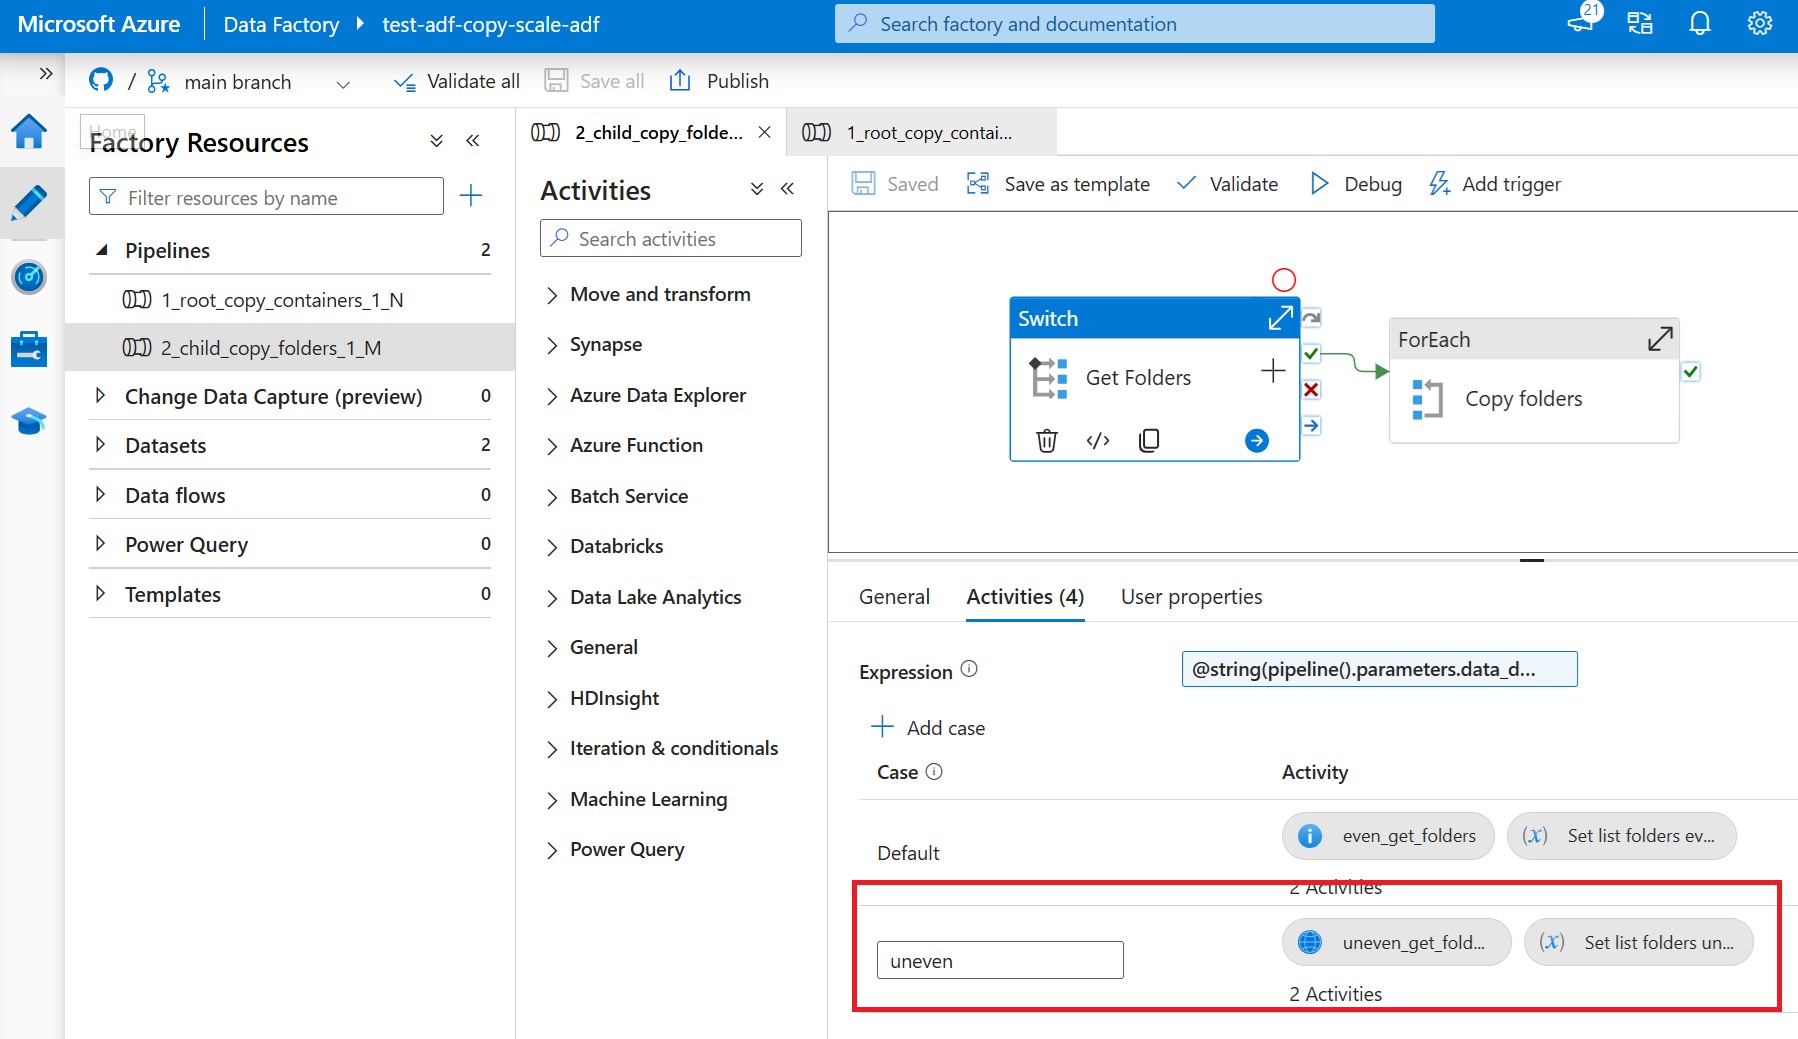Open the settings gear
The height and width of the screenshot is (1039, 1798).
coord(1759,24)
